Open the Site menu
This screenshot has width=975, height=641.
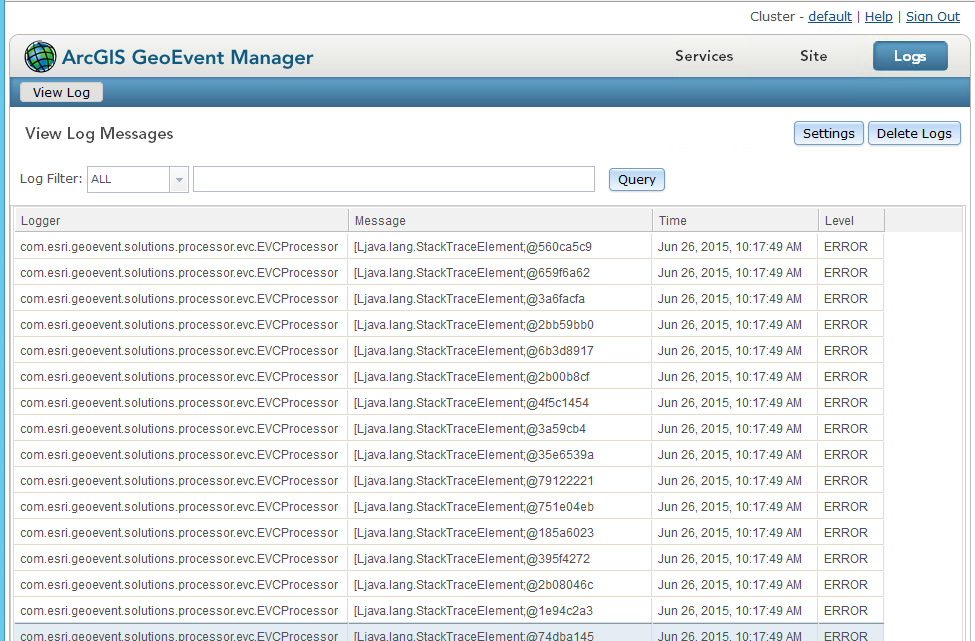tap(813, 56)
